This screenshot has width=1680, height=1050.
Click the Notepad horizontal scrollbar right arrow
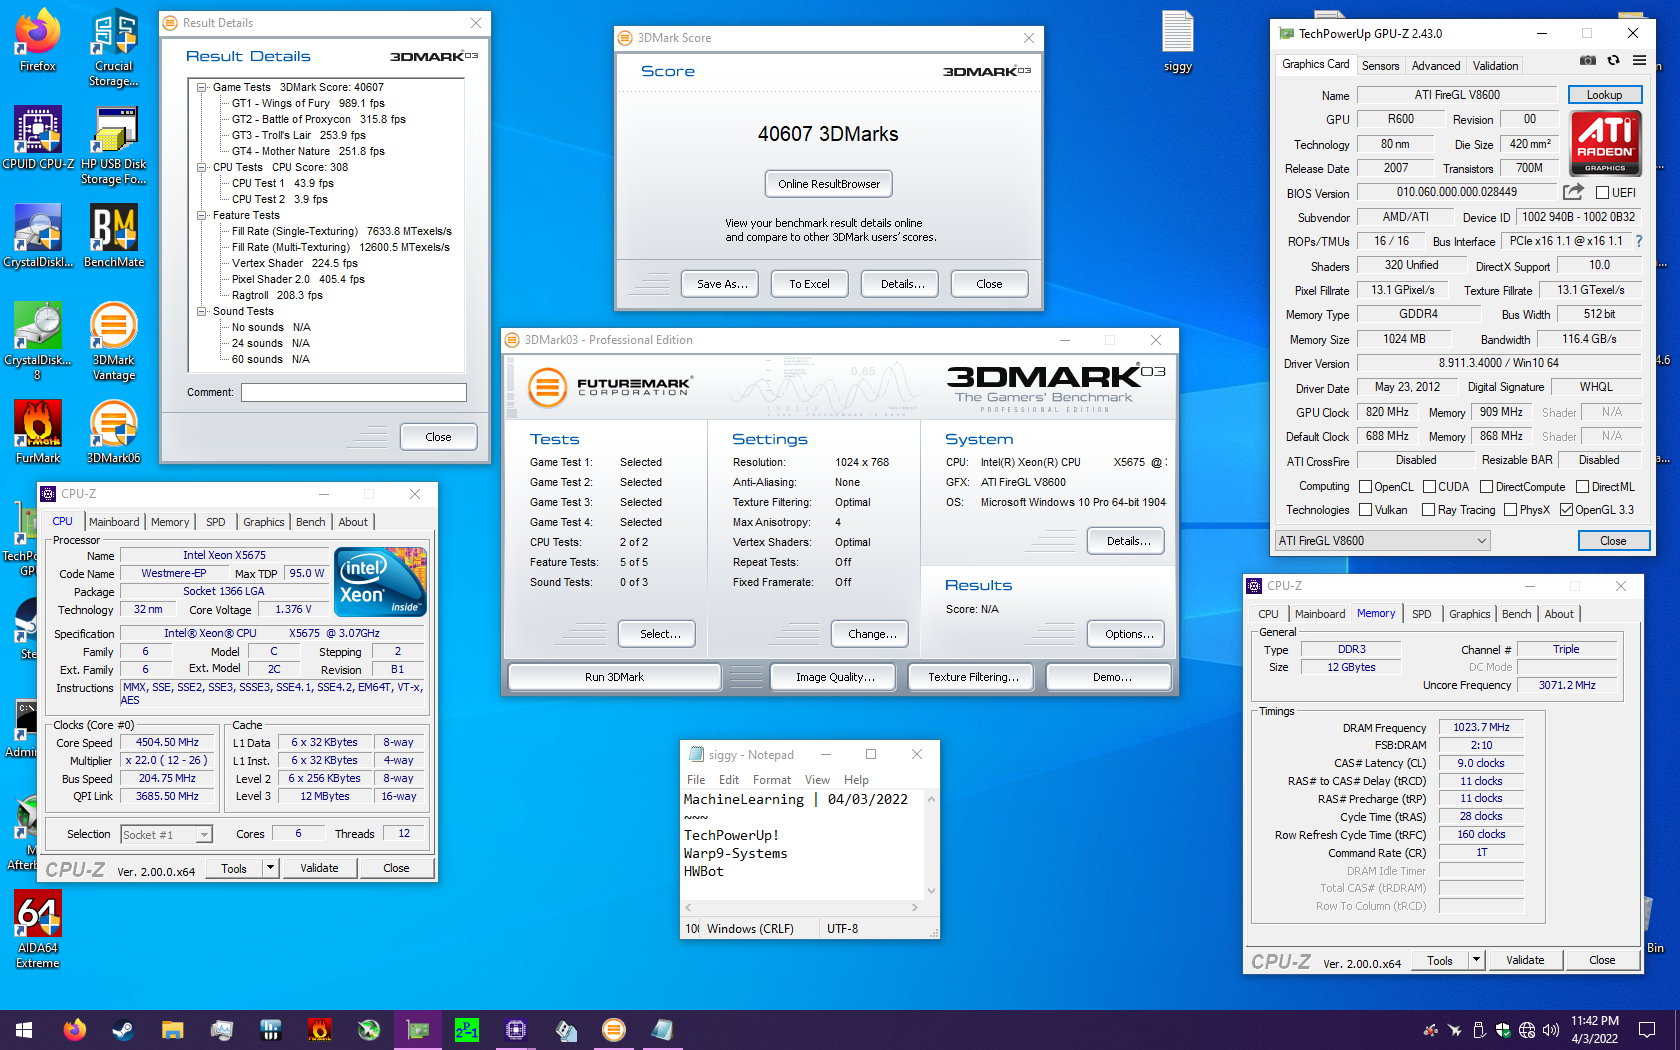point(914,907)
